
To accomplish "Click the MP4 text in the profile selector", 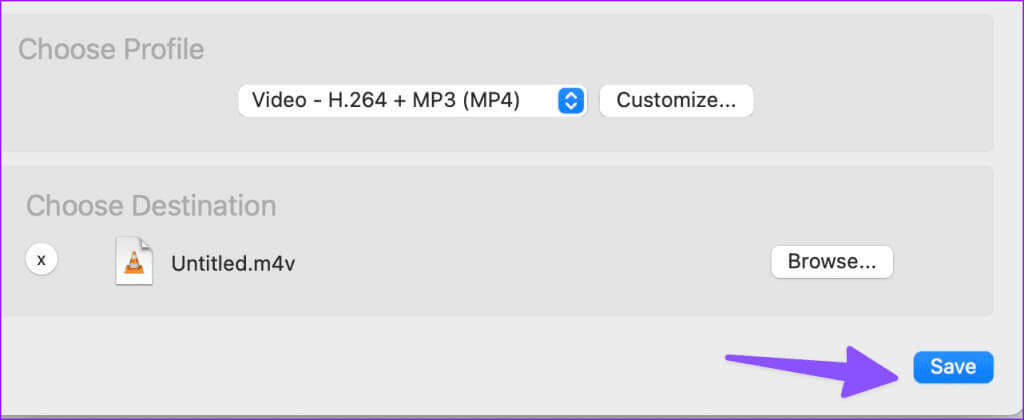I will click(496, 100).
